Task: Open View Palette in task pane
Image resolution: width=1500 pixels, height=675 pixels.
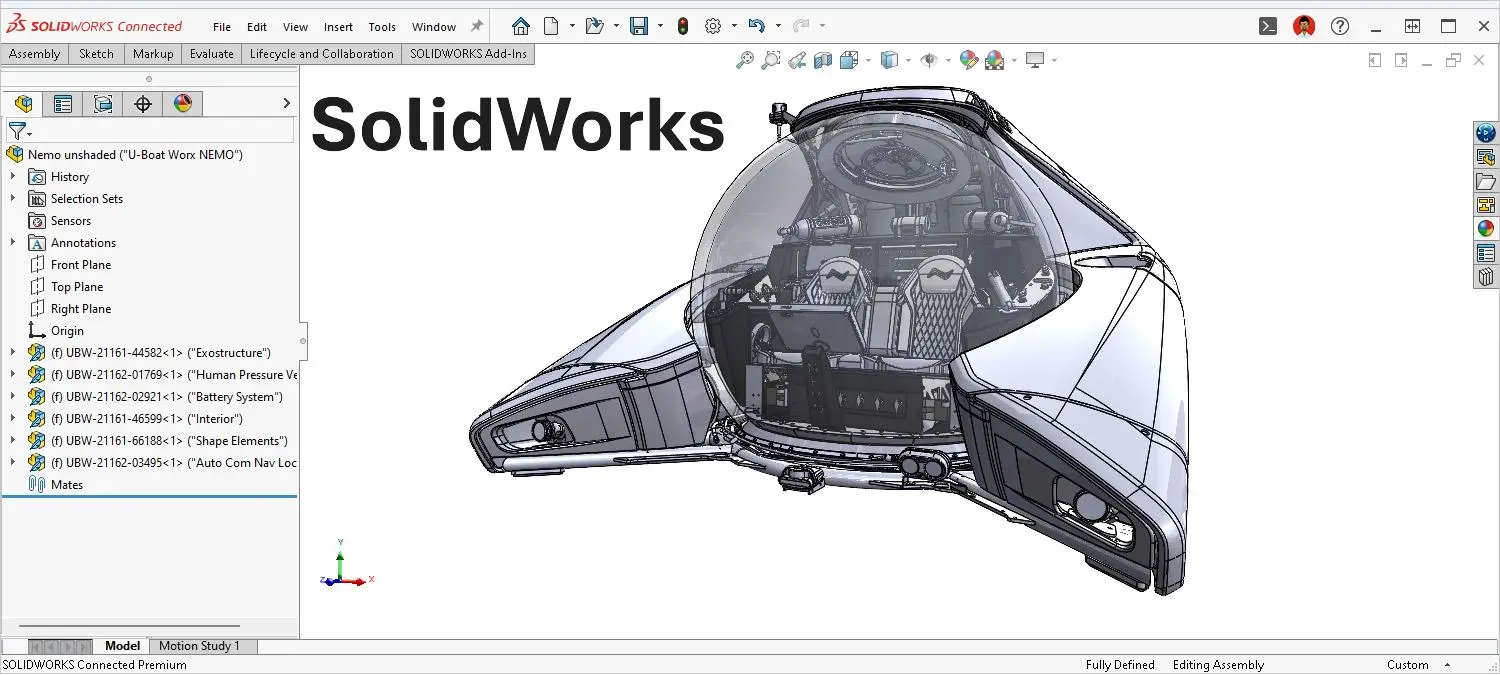Action: pos(1486,205)
